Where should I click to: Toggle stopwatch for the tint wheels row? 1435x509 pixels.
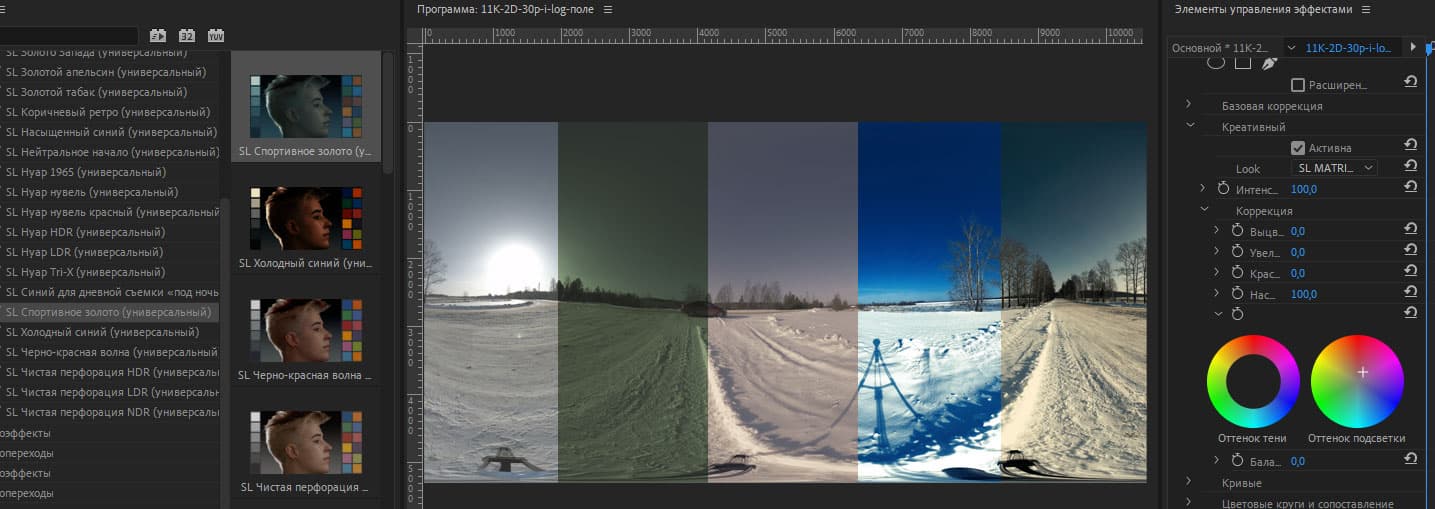pyautogui.click(x=1238, y=314)
